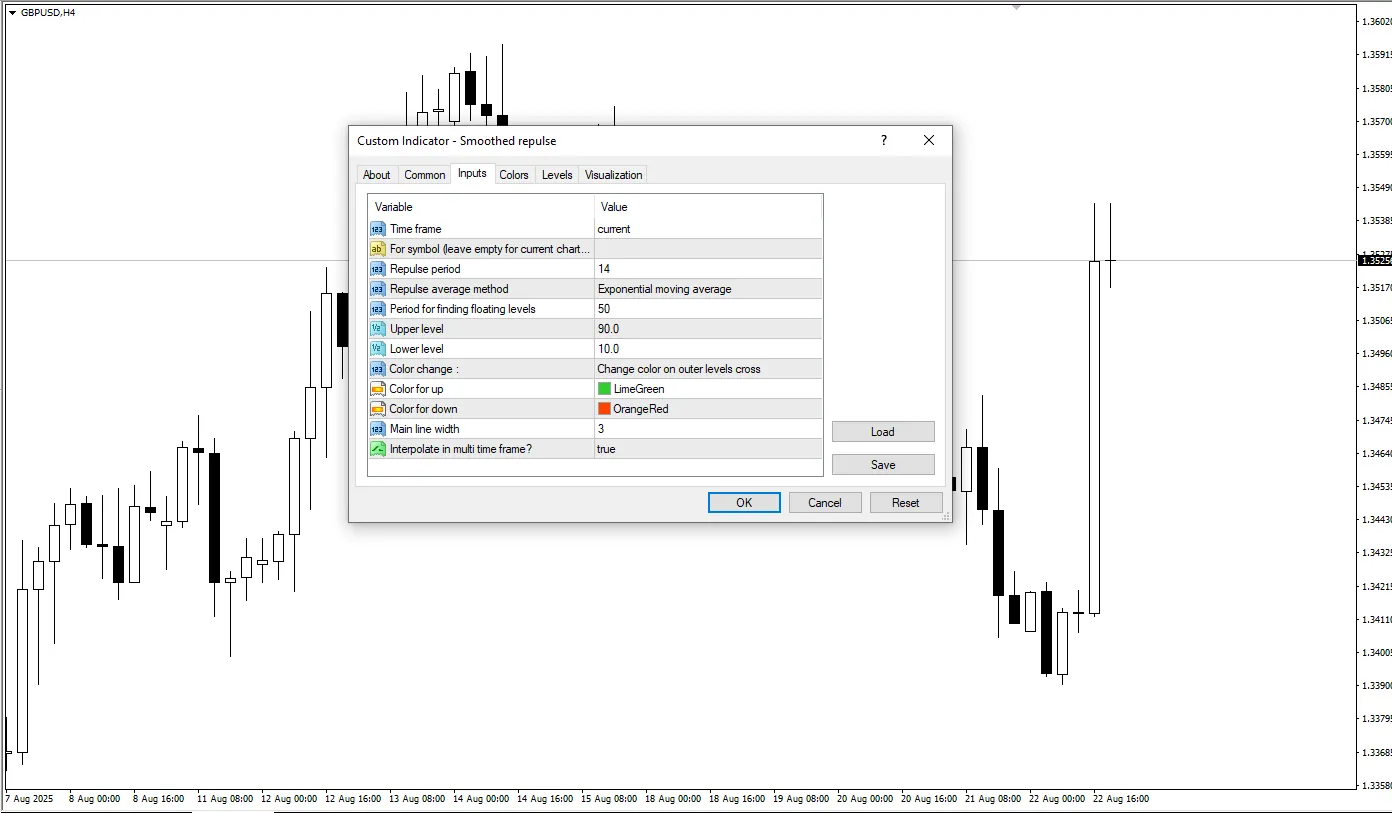Click the dialog help question mark icon

[883, 141]
